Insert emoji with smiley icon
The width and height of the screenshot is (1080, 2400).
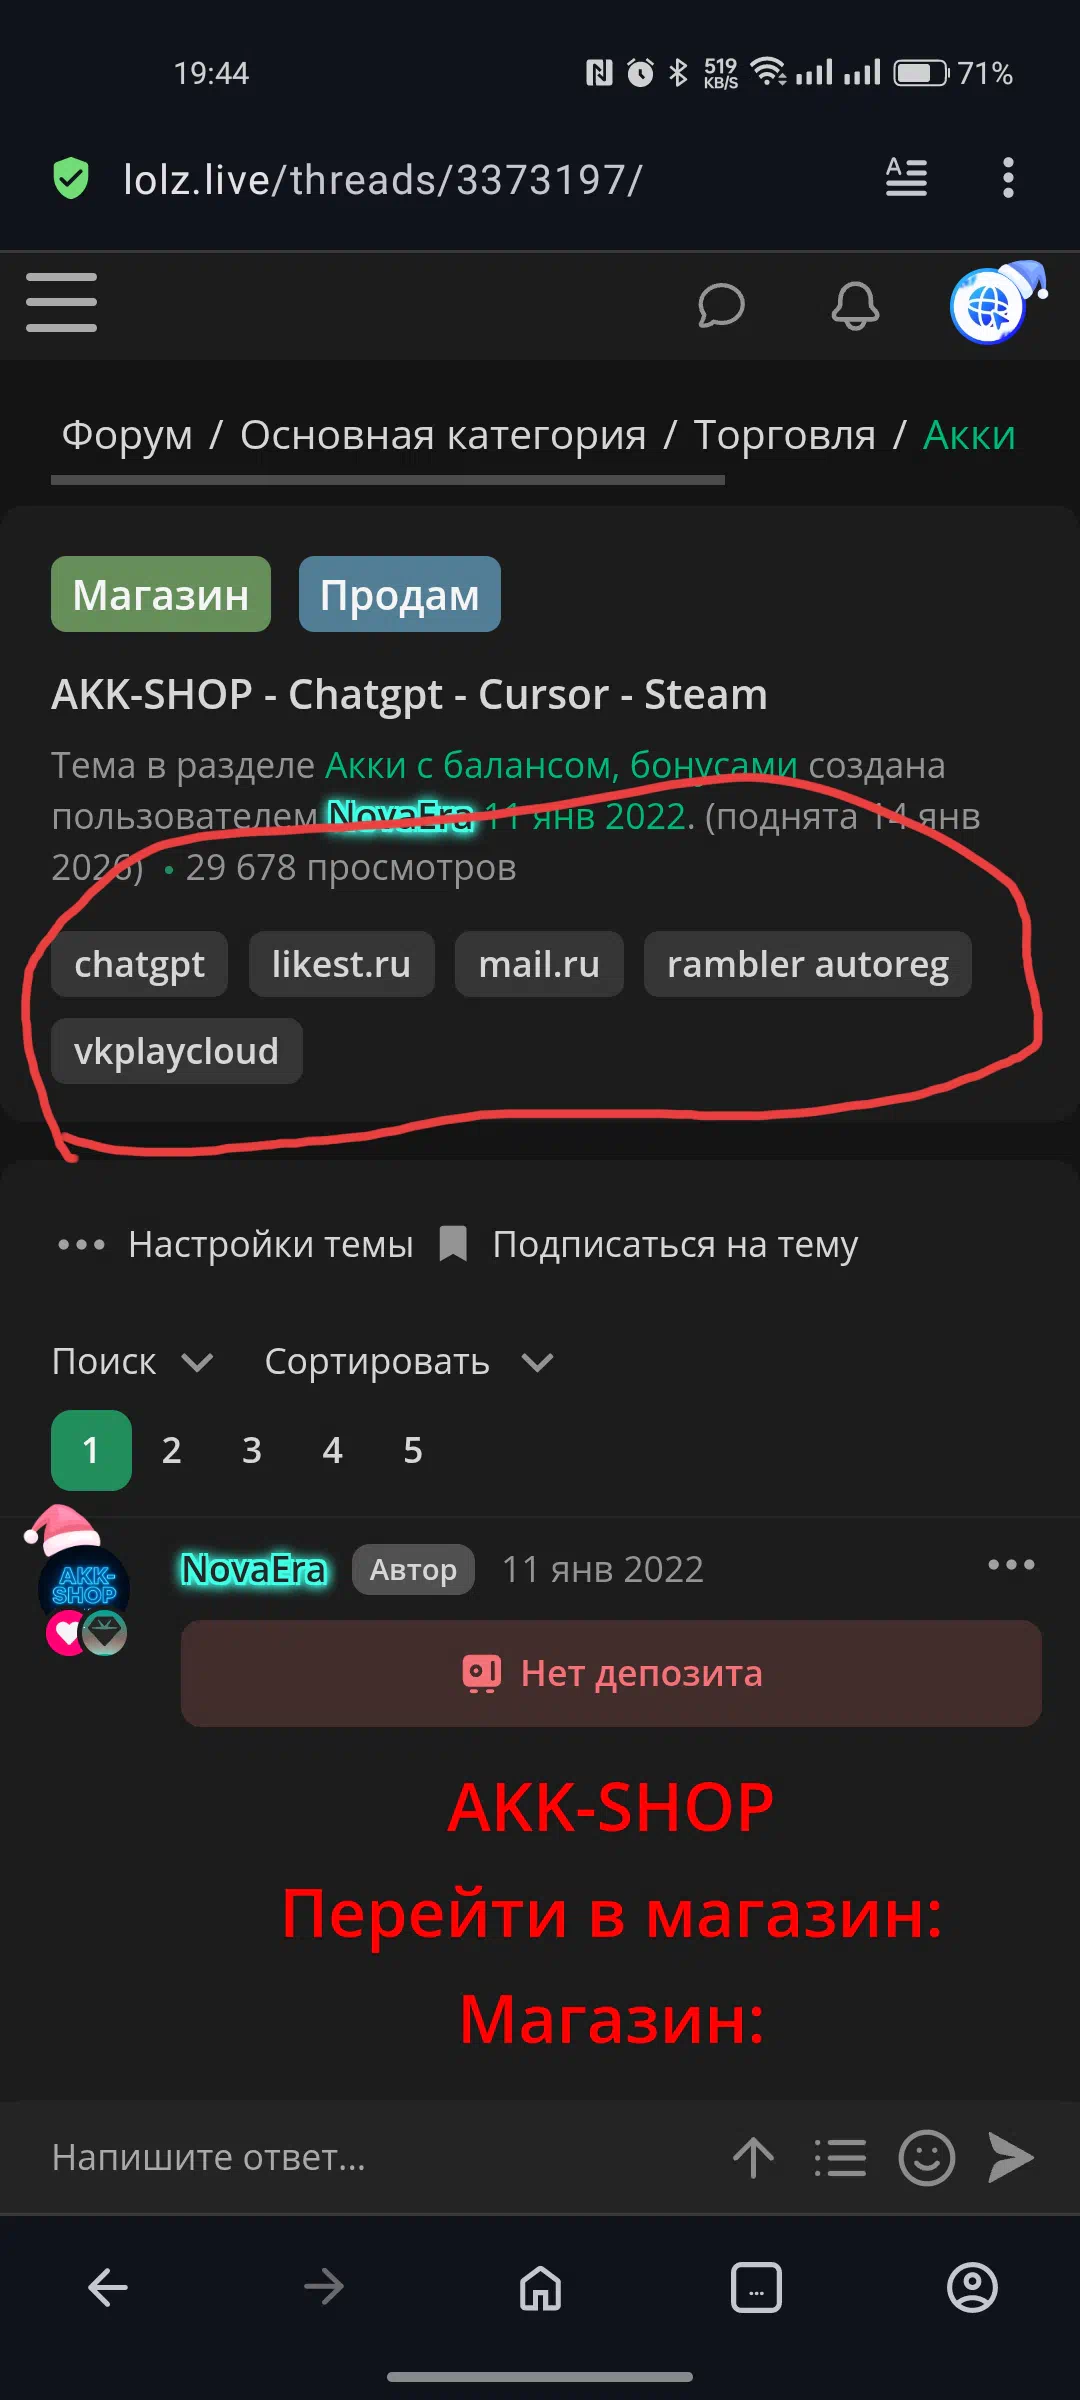[927, 2157]
